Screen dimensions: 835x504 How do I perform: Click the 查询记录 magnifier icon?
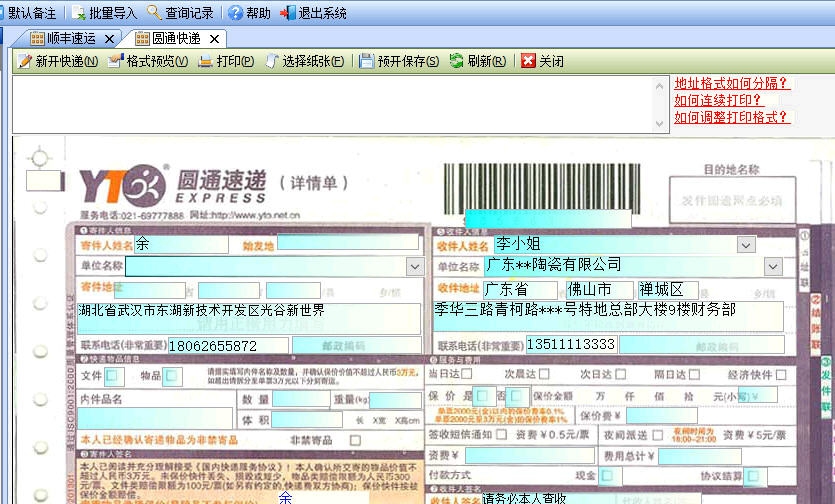(x=154, y=12)
